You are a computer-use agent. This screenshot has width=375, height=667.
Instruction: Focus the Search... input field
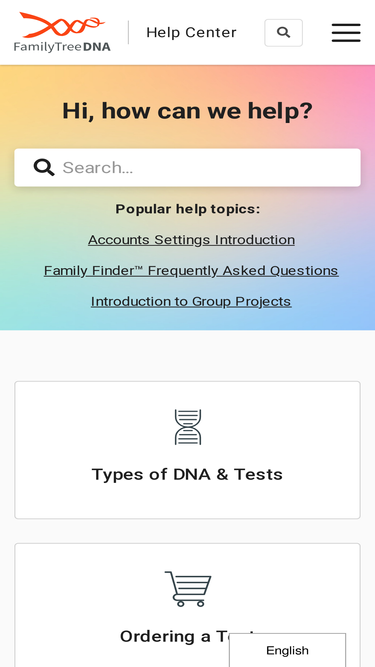point(188,168)
